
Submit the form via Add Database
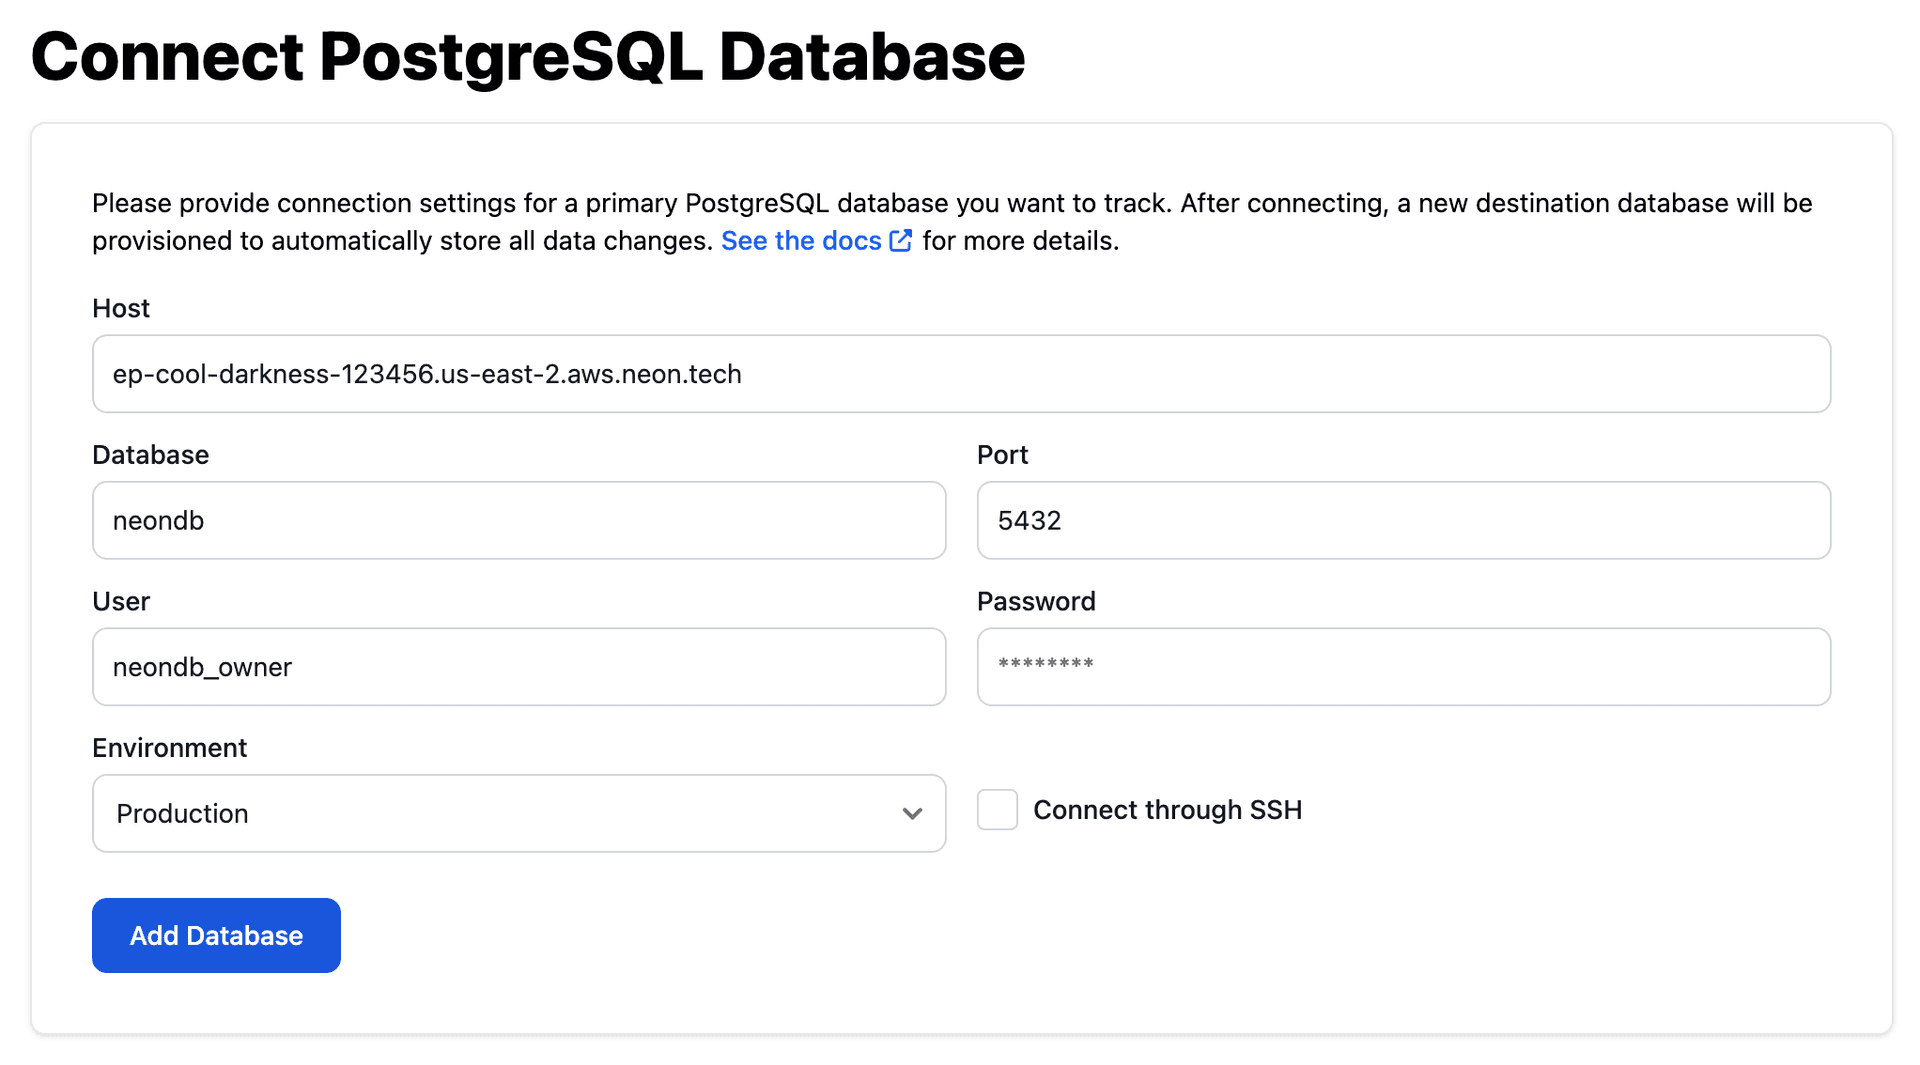click(x=215, y=935)
